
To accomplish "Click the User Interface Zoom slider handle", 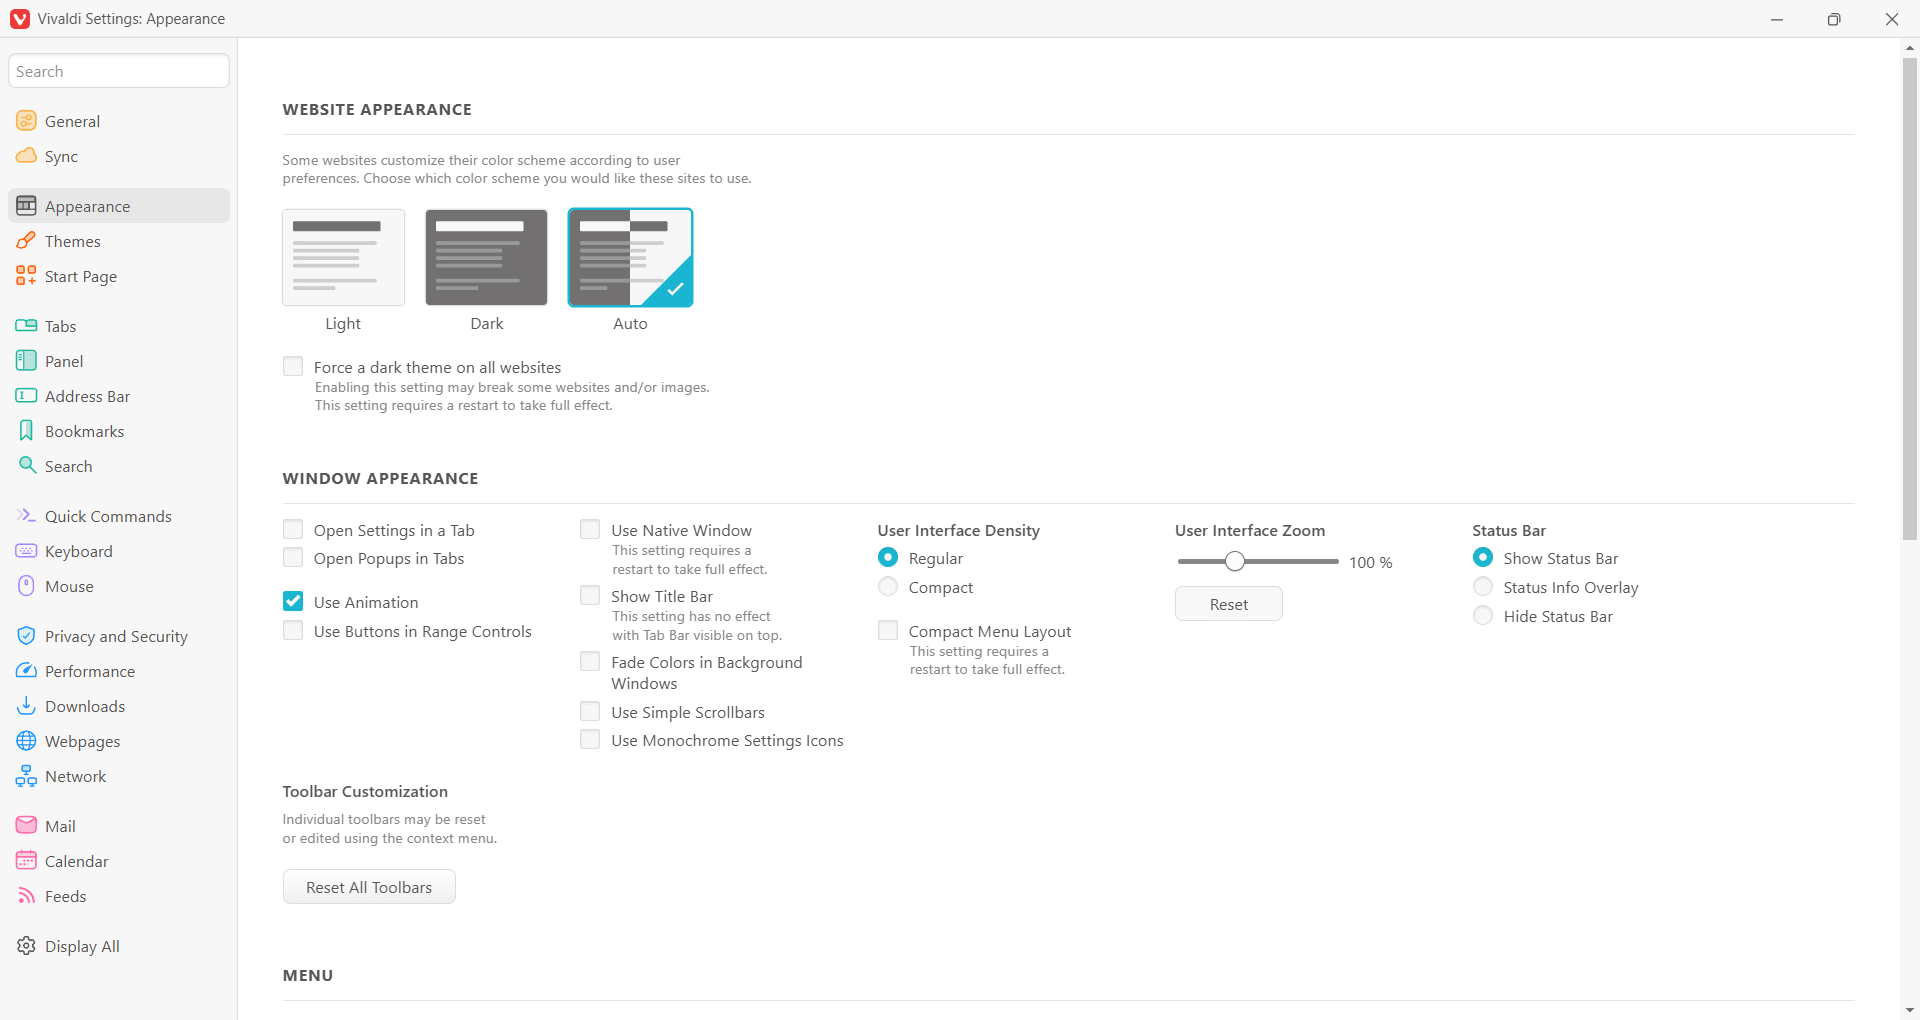I will click(1235, 562).
